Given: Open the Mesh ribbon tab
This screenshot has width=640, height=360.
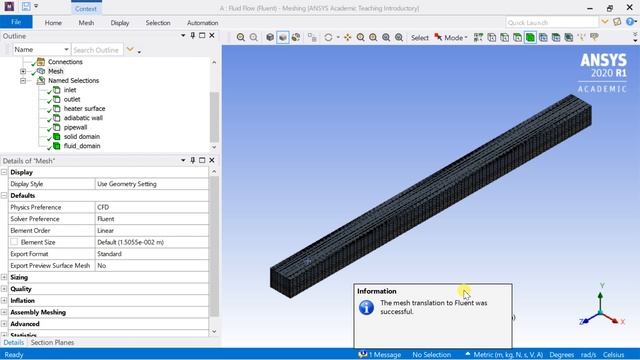Looking at the screenshot, I should (86, 23).
